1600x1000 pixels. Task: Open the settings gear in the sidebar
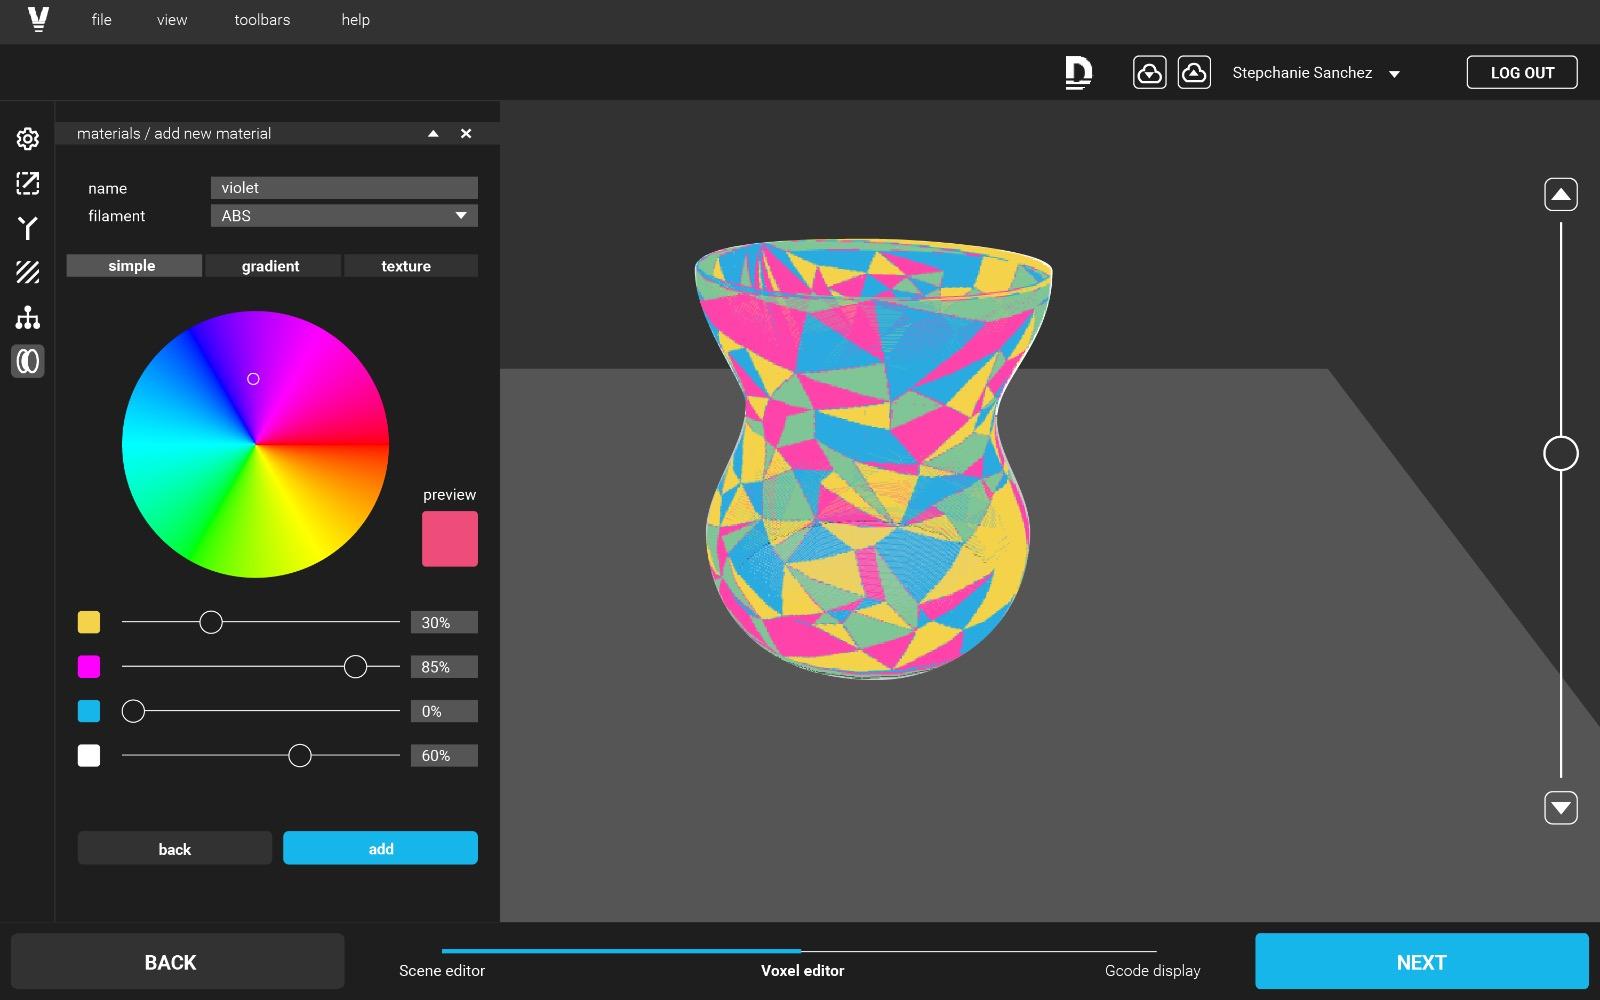pos(28,139)
